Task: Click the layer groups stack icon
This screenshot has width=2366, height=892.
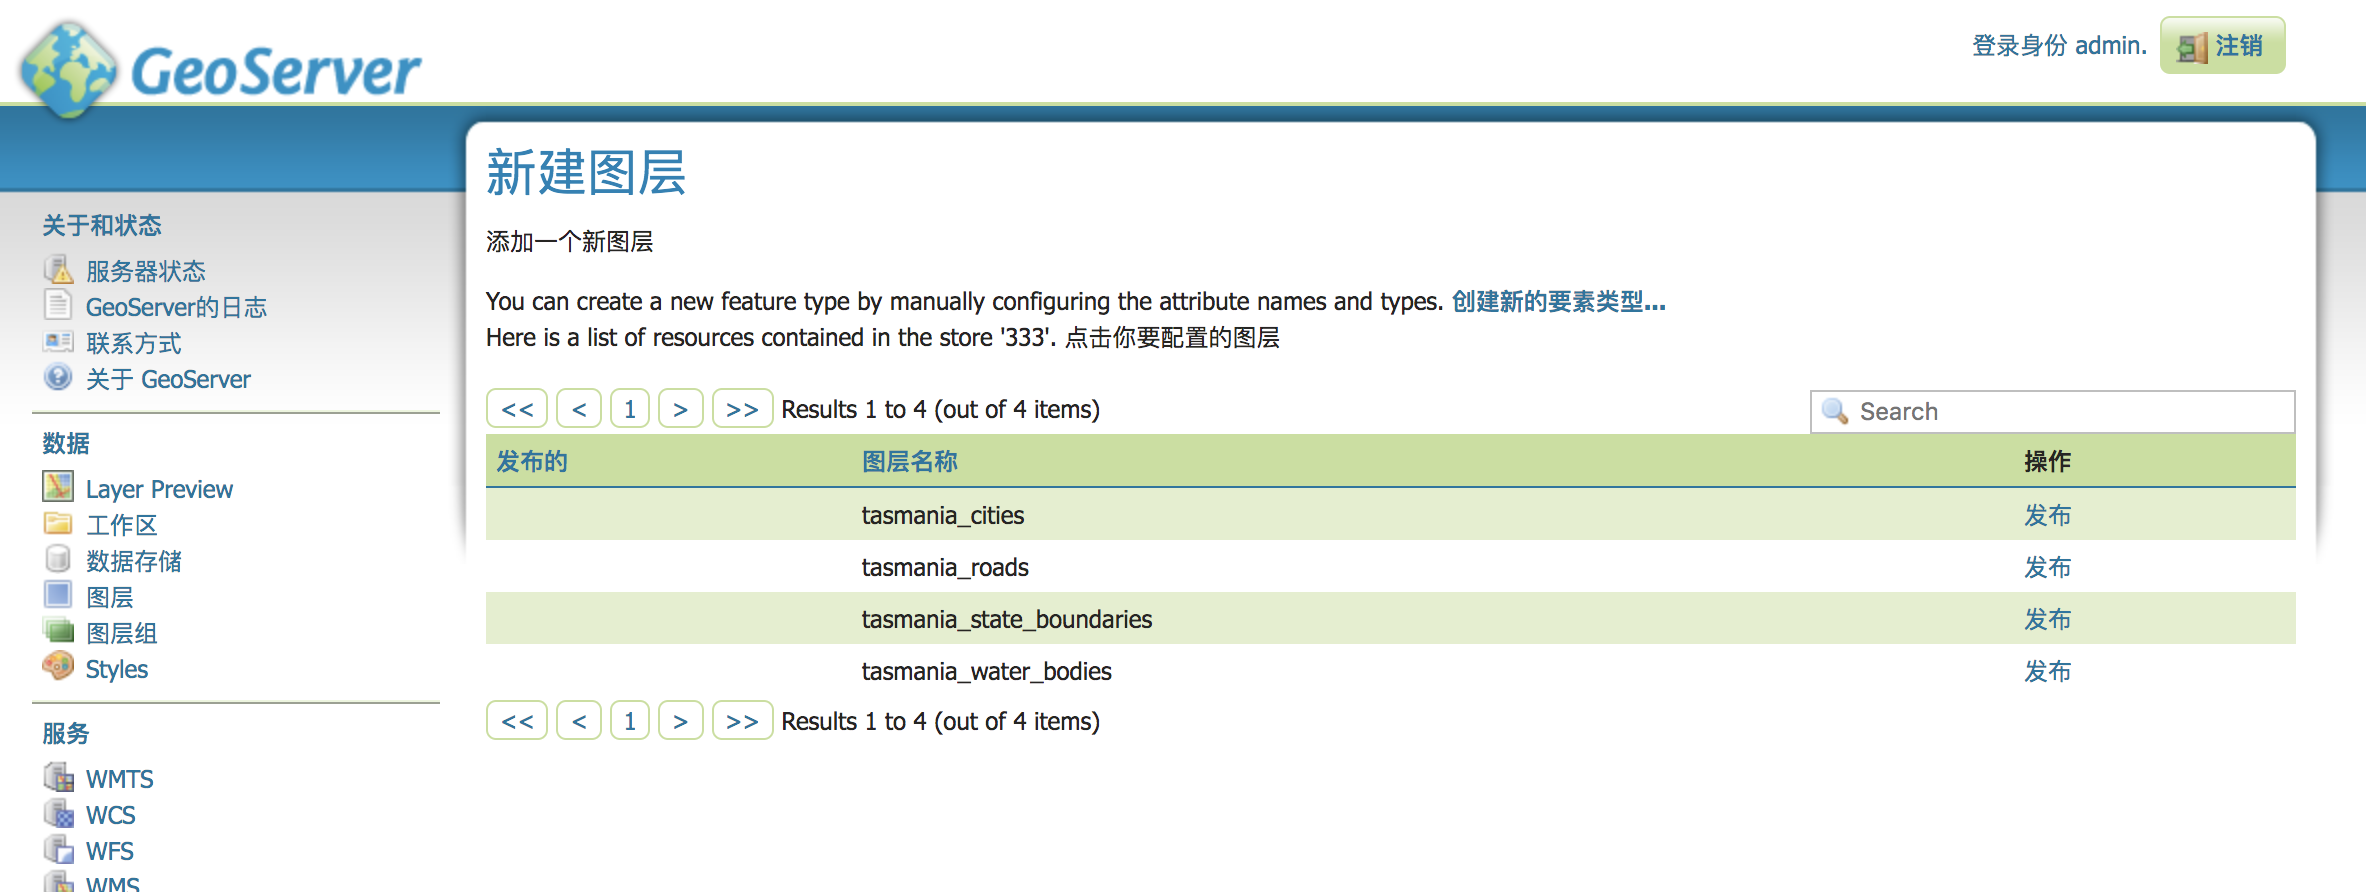Action: [58, 631]
